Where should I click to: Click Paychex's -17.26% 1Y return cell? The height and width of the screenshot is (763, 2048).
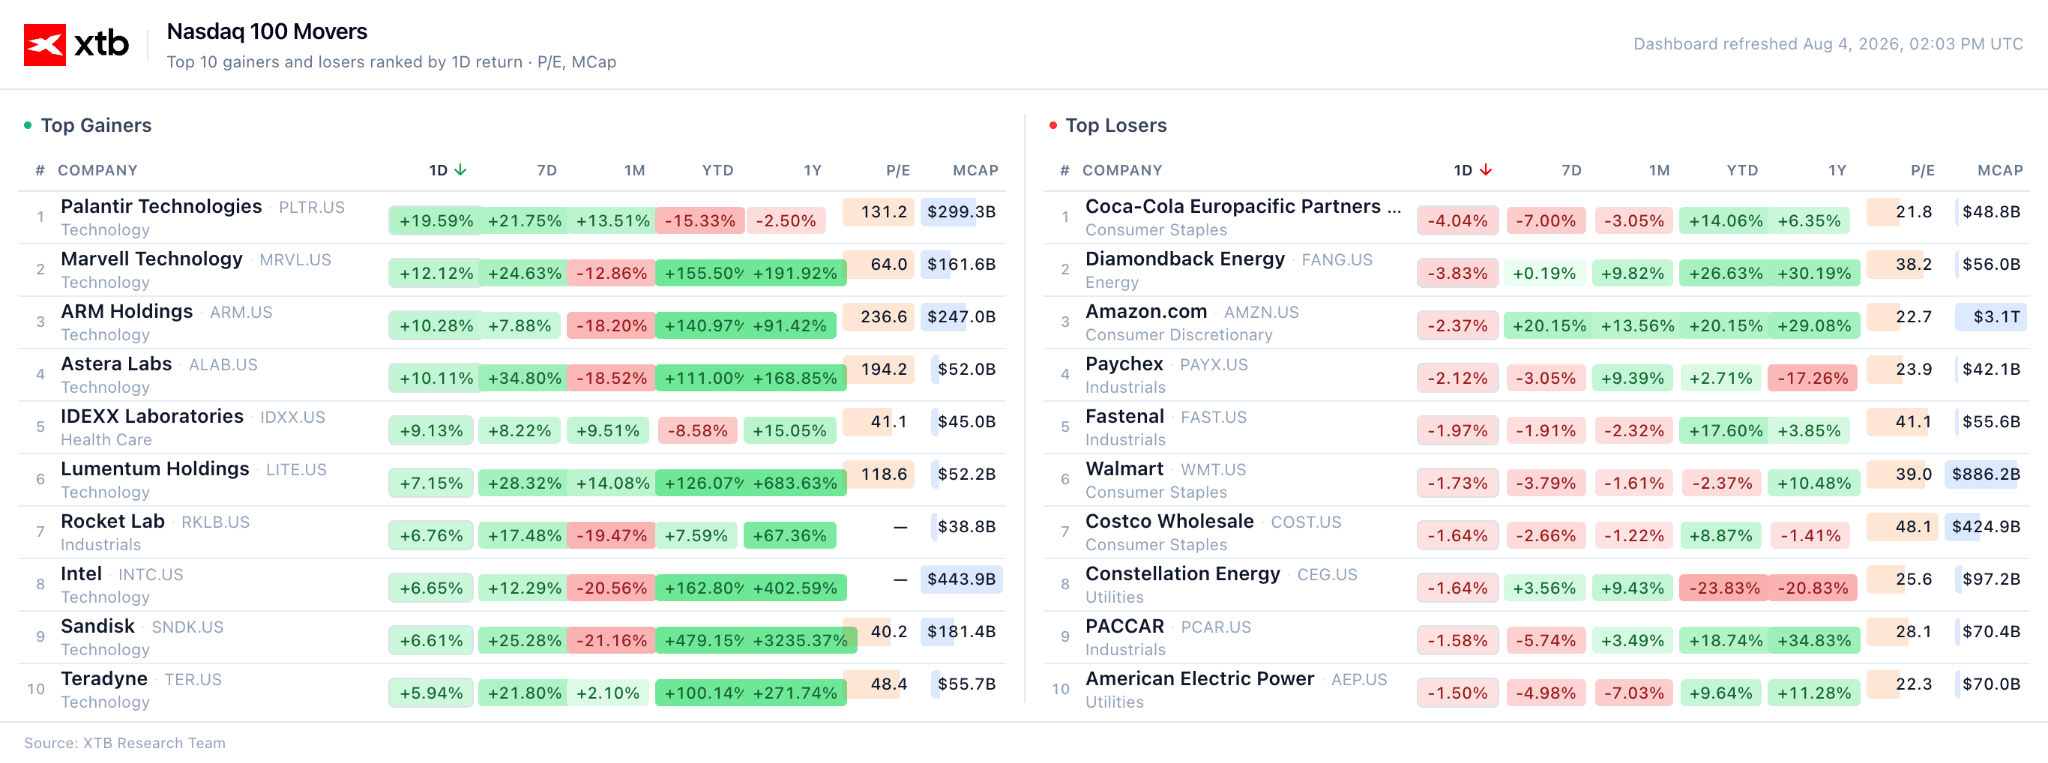point(1813,378)
